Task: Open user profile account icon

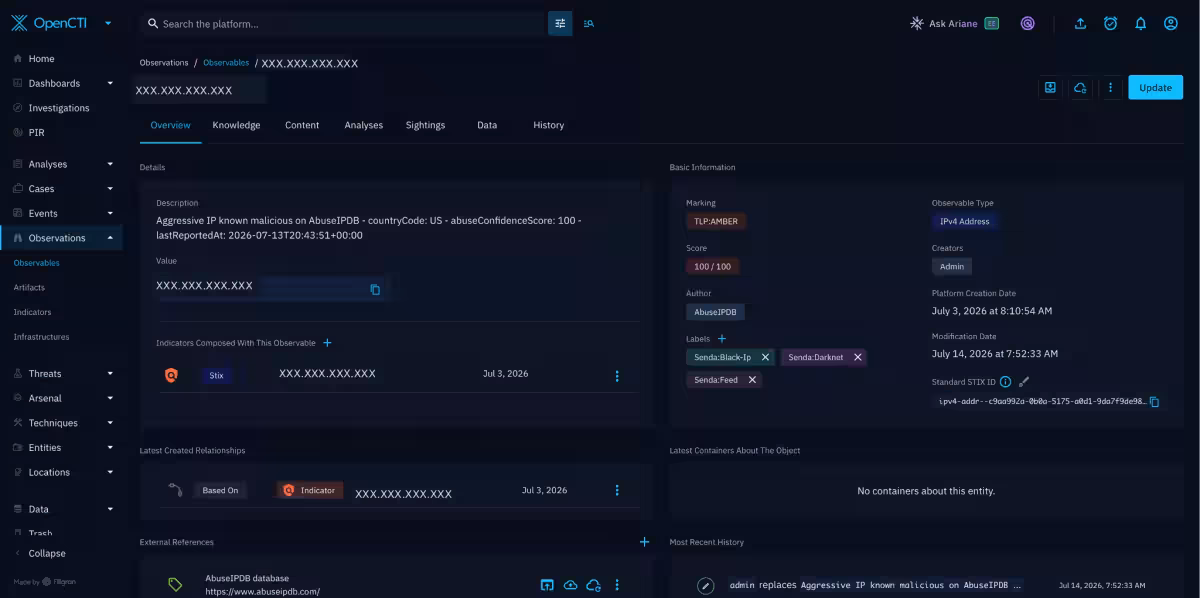Action: pyautogui.click(x=1171, y=23)
